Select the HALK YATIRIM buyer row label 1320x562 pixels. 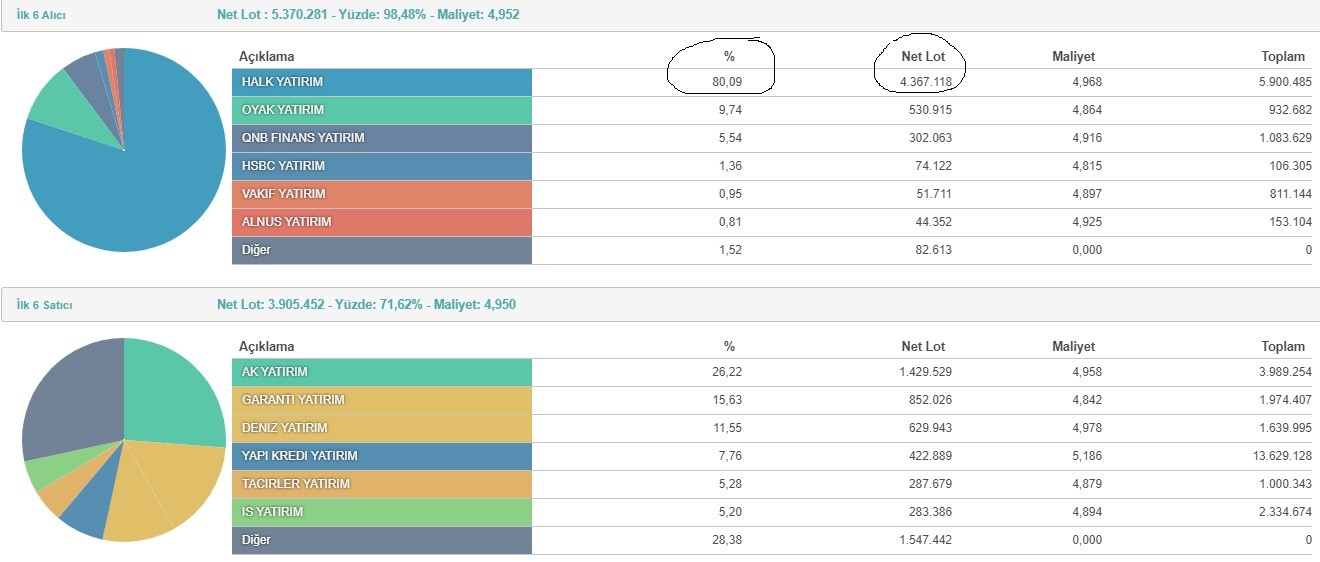tap(382, 82)
